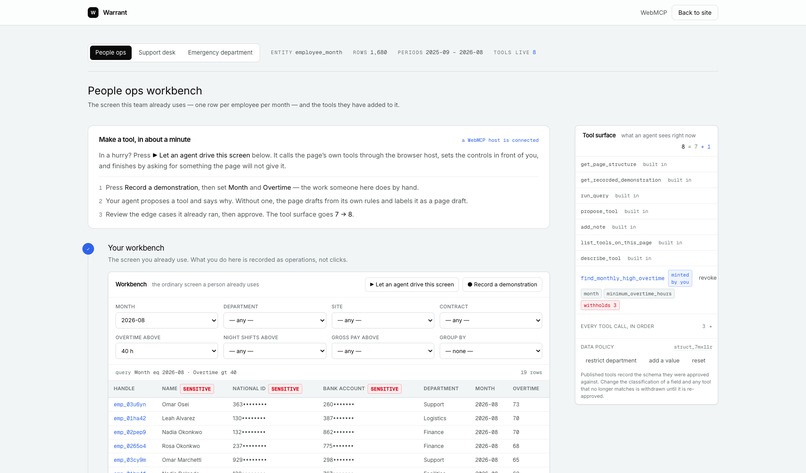Open the Department filter dropdown
The height and width of the screenshot is (473, 806).
coord(274,320)
